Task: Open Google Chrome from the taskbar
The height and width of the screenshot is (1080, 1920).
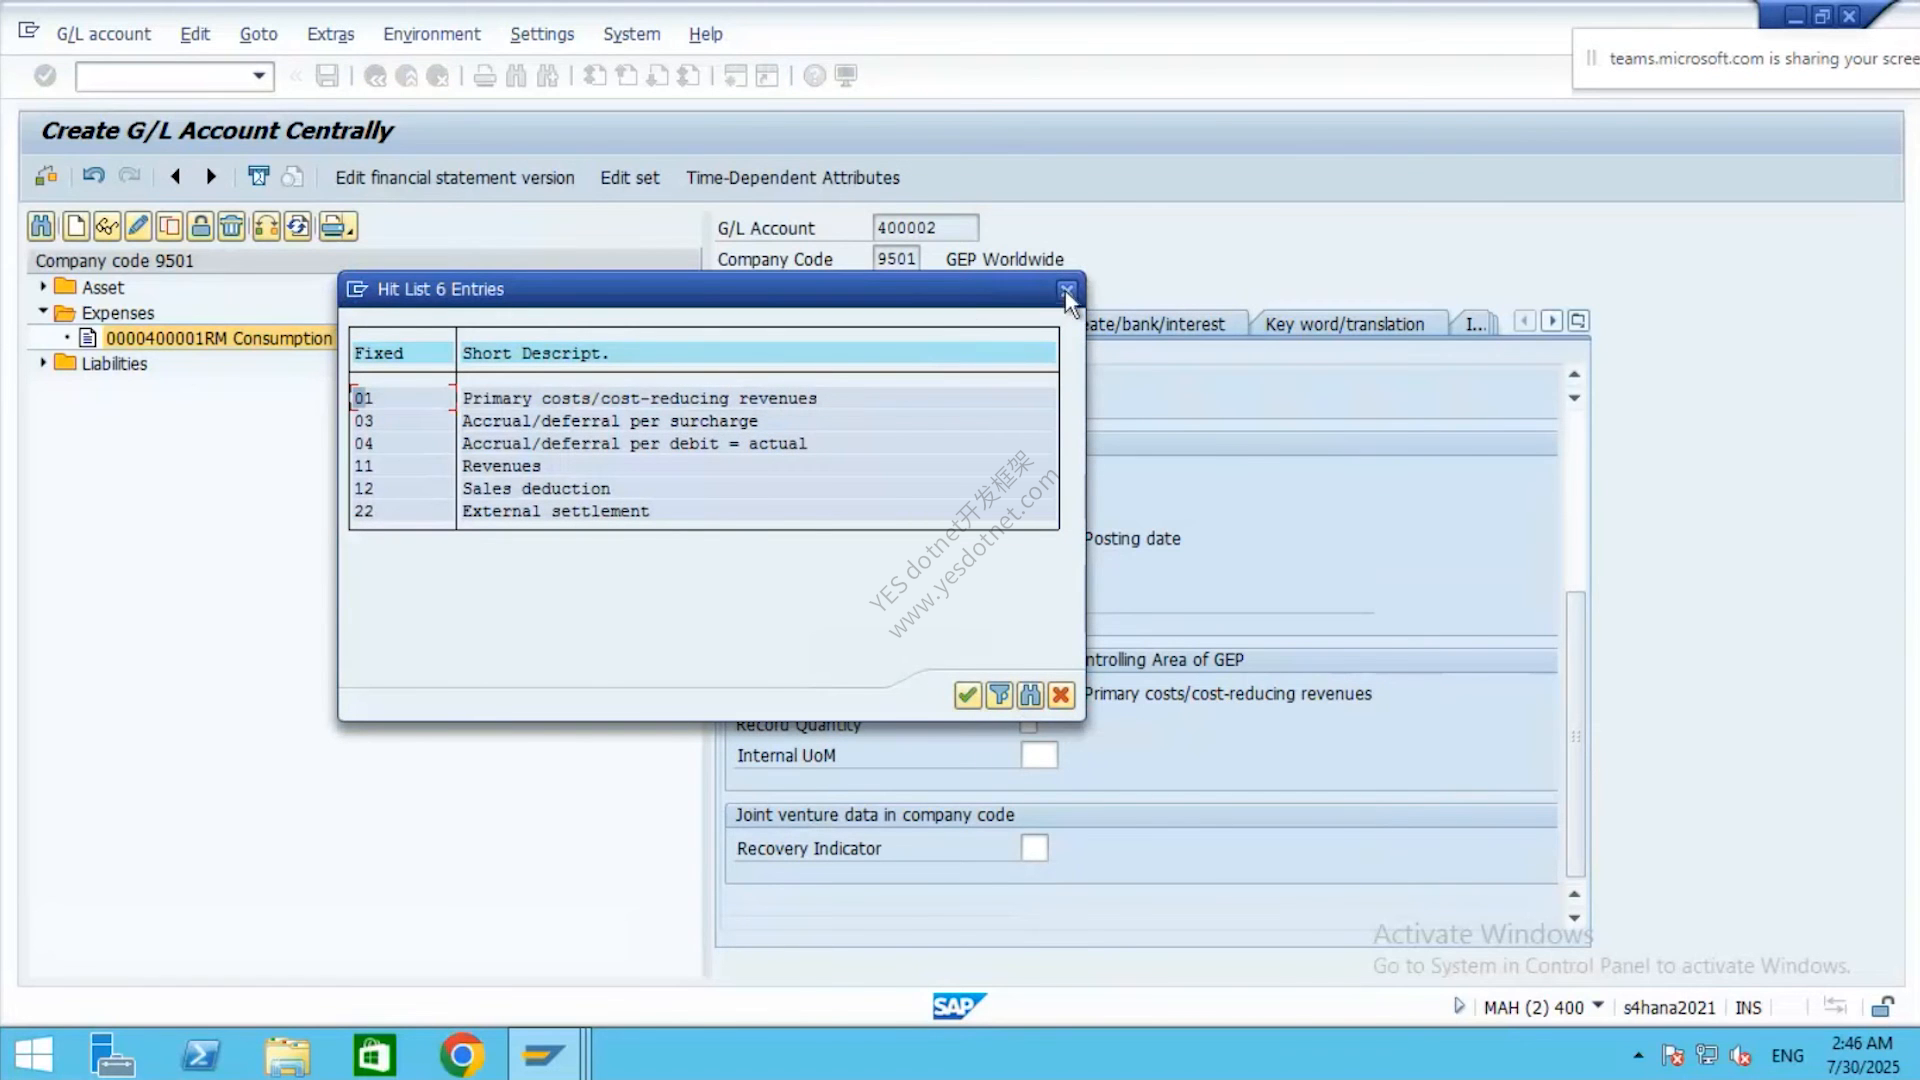Action: [461, 1055]
